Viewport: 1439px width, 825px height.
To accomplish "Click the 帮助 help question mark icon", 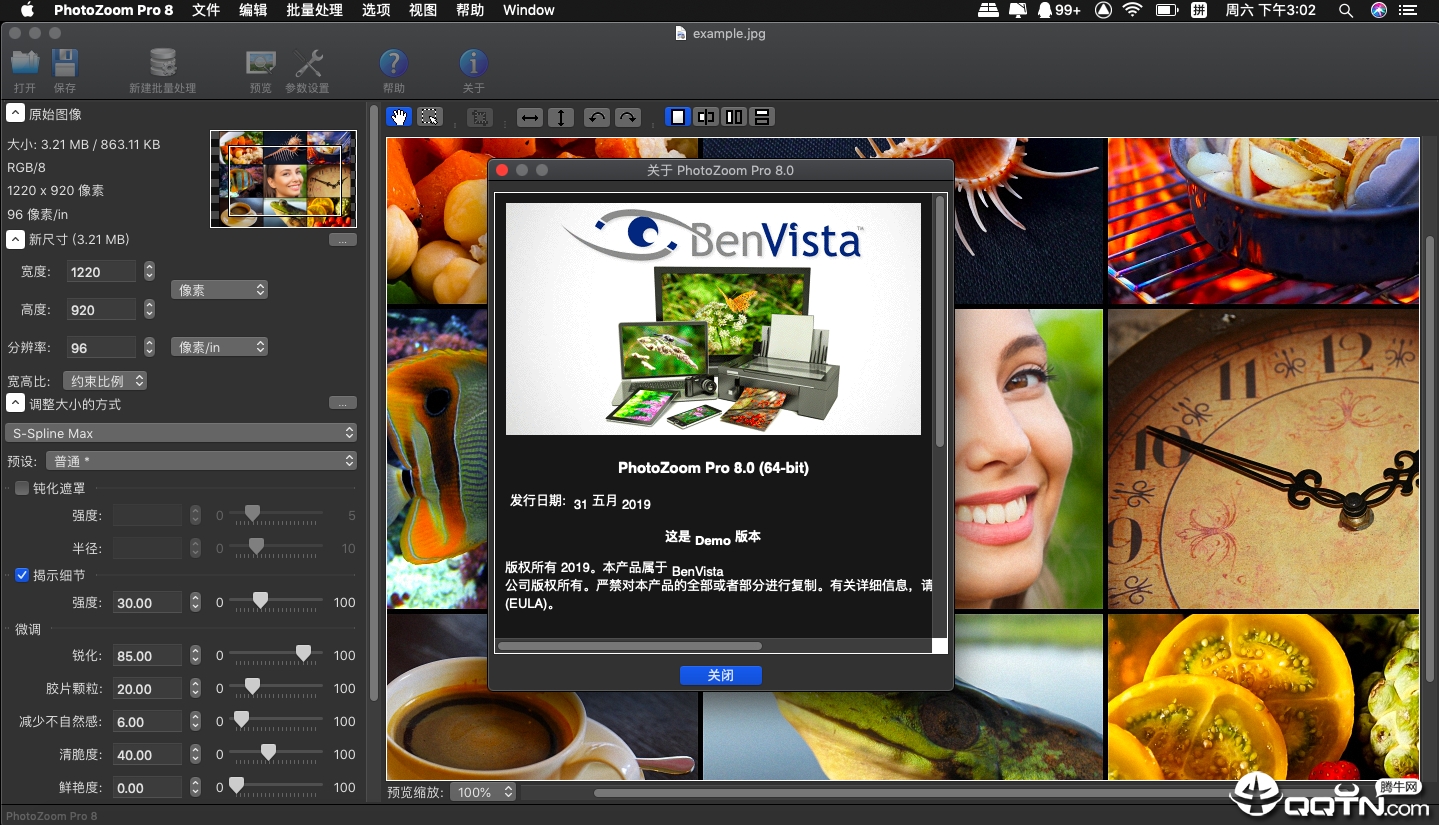I will coord(394,64).
